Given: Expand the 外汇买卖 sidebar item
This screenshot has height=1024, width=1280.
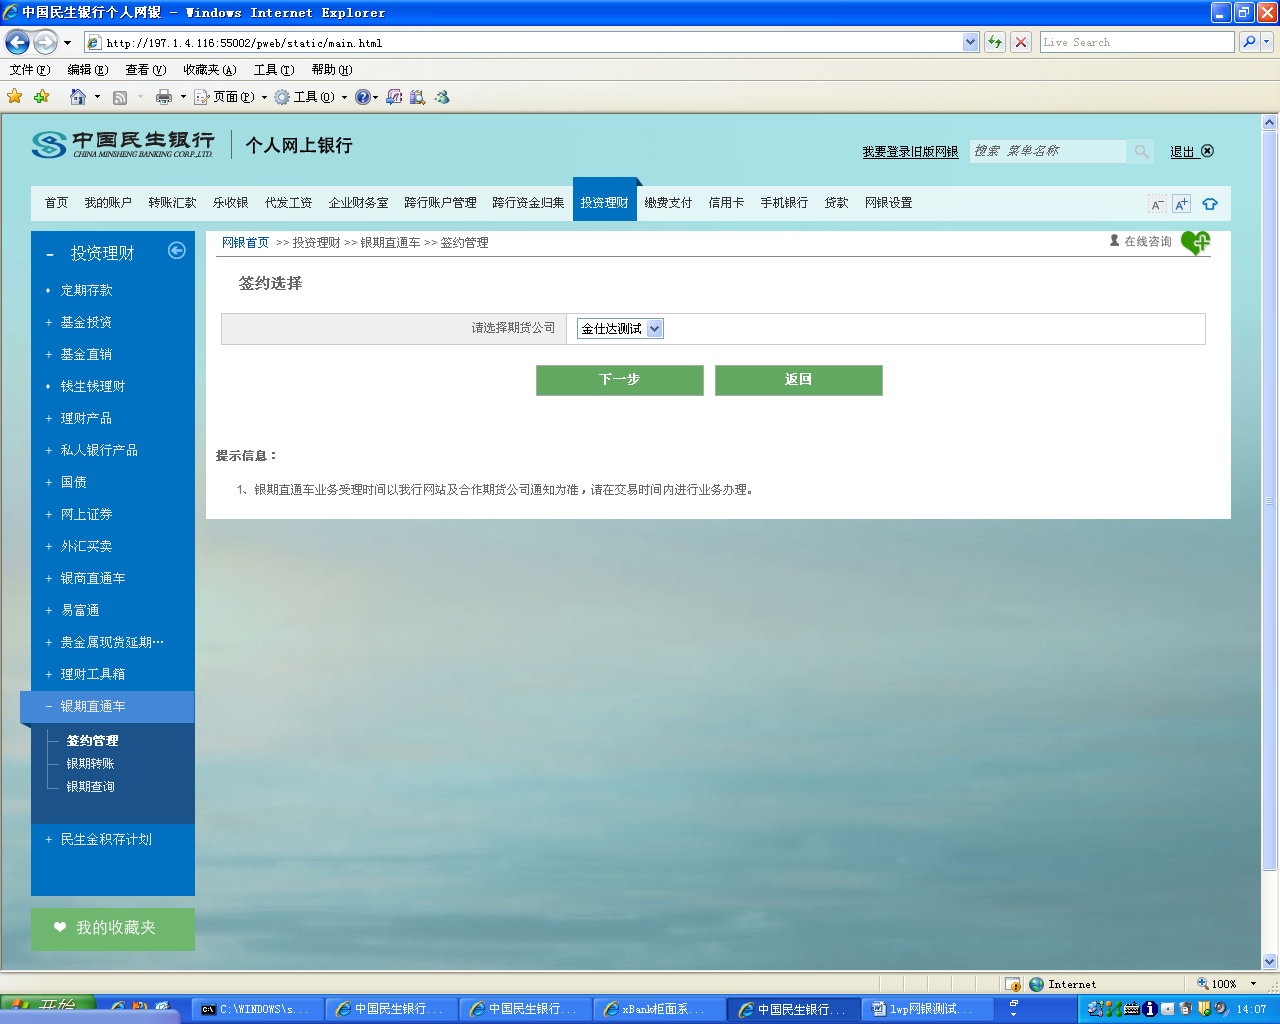Looking at the screenshot, I should pyautogui.click(x=86, y=546).
